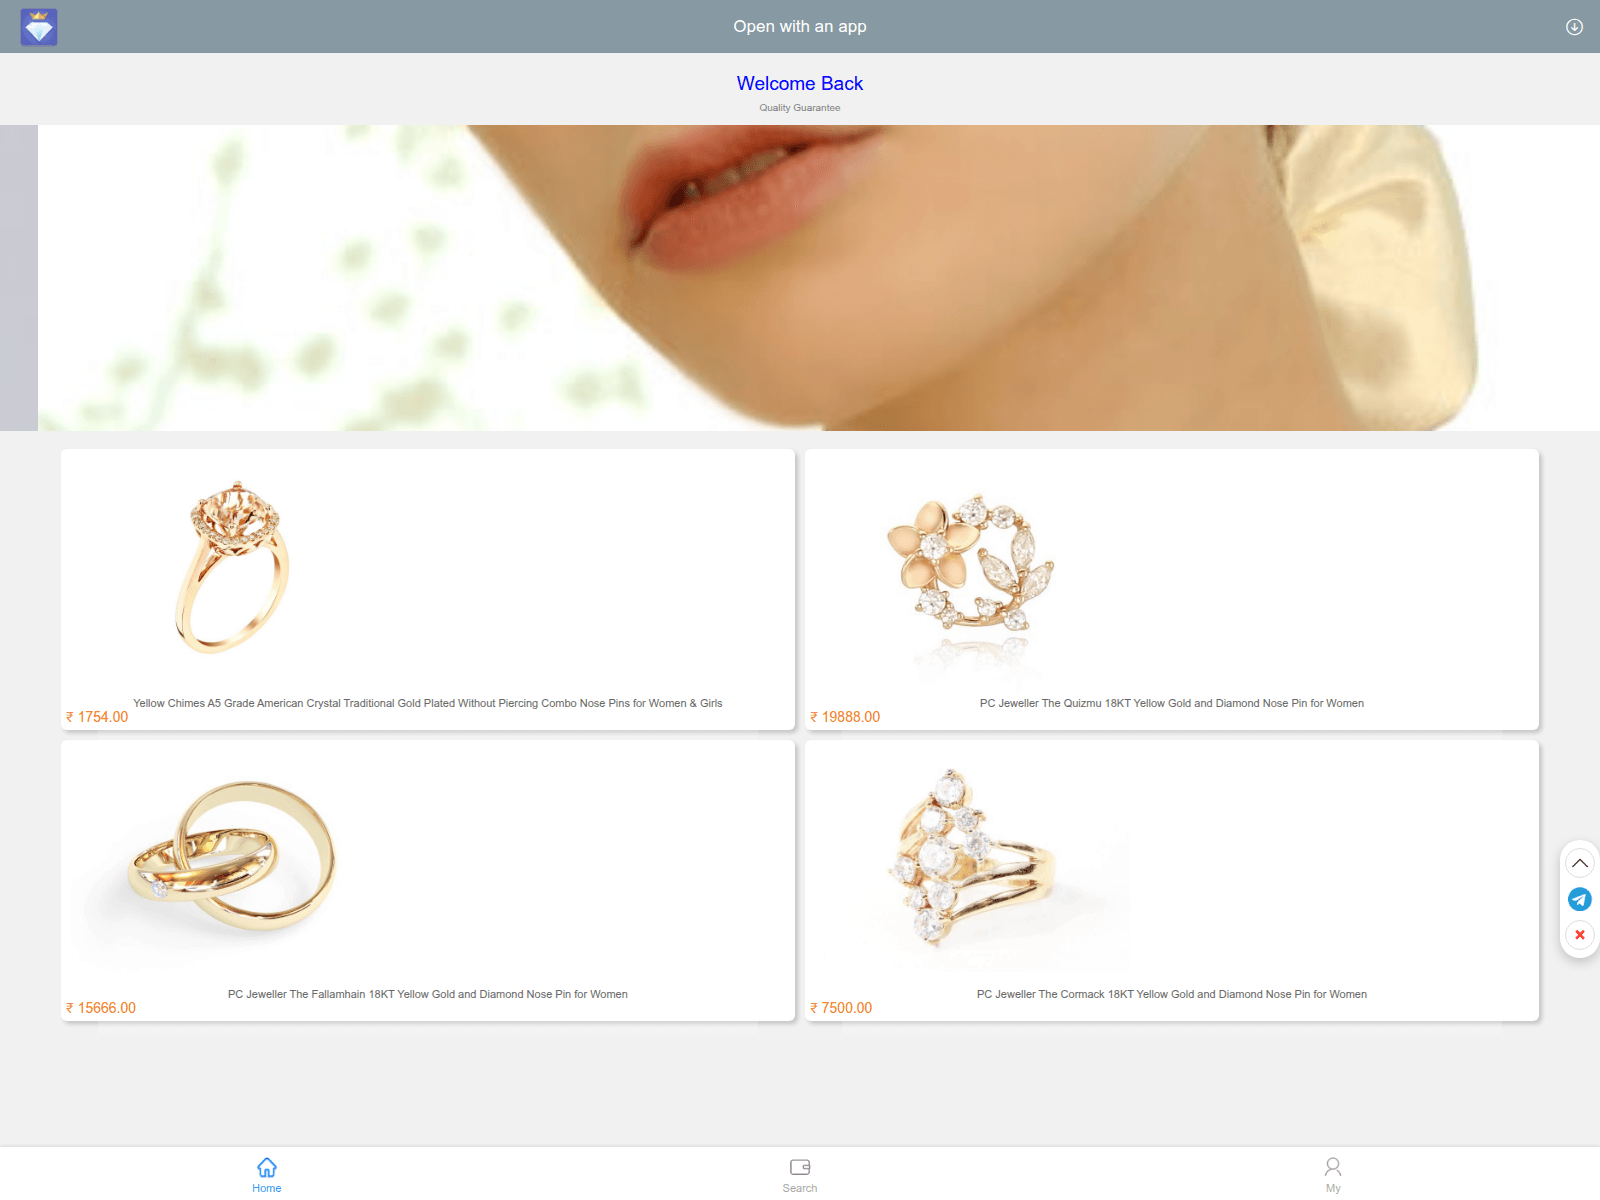The width and height of the screenshot is (1600, 1200).
Task: Click the diamond app logo icon
Action: coord(39,27)
